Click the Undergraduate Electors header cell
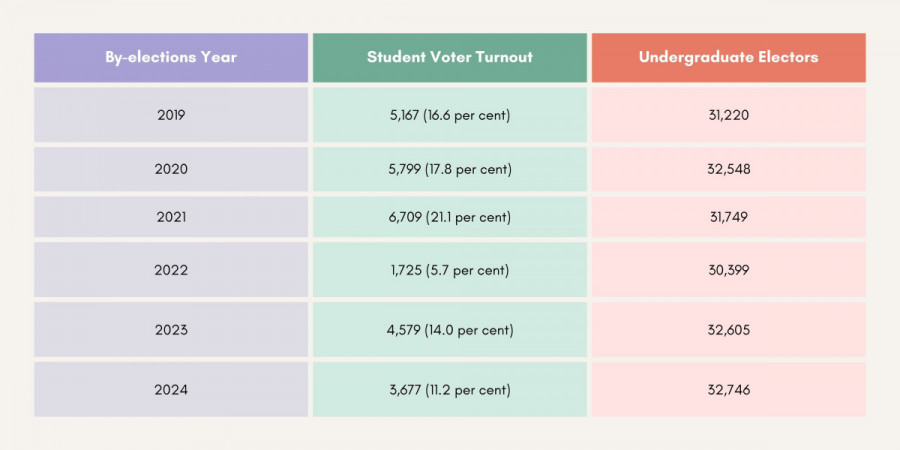 click(728, 57)
